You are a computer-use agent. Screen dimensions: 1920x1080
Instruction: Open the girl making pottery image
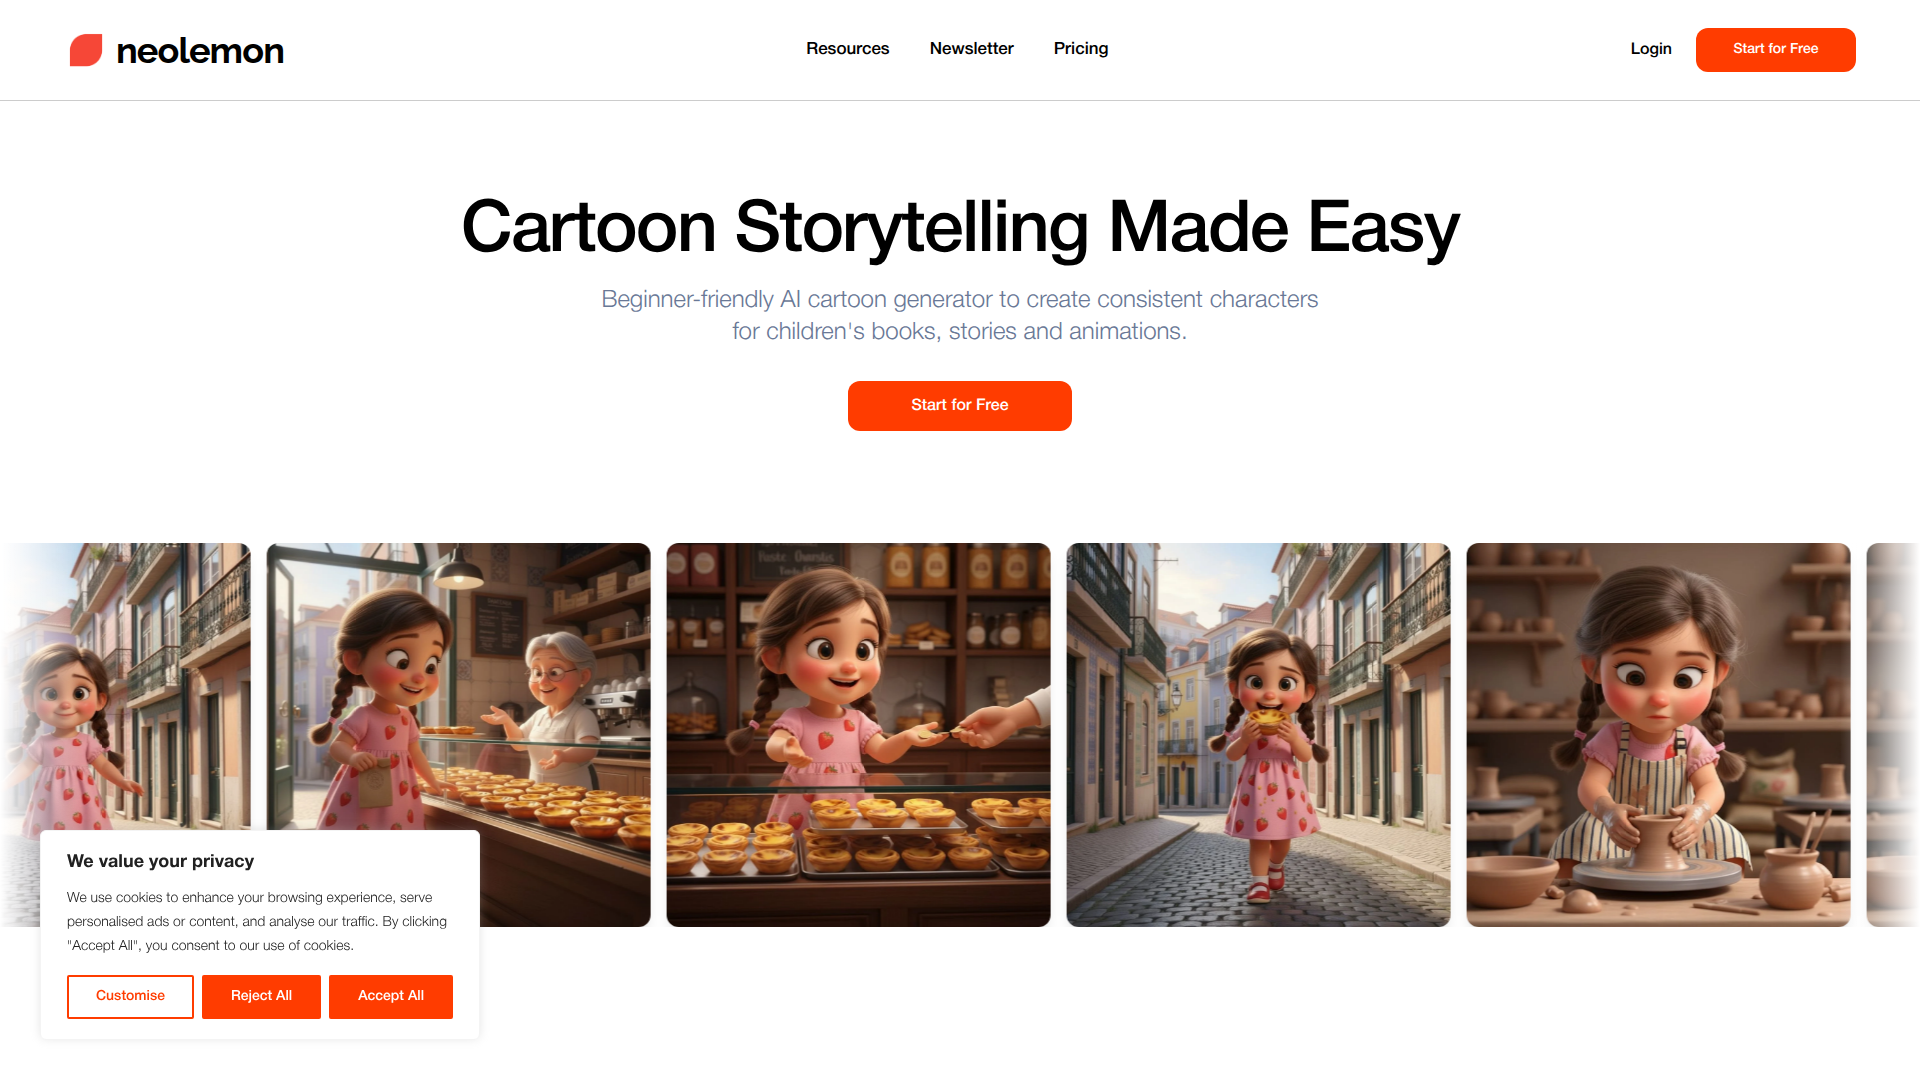click(1658, 735)
